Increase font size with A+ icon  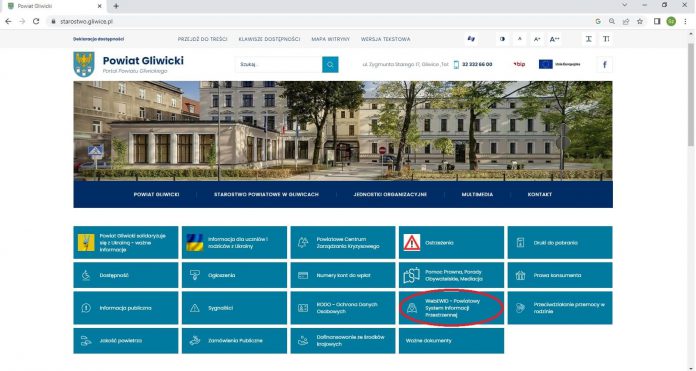point(537,39)
